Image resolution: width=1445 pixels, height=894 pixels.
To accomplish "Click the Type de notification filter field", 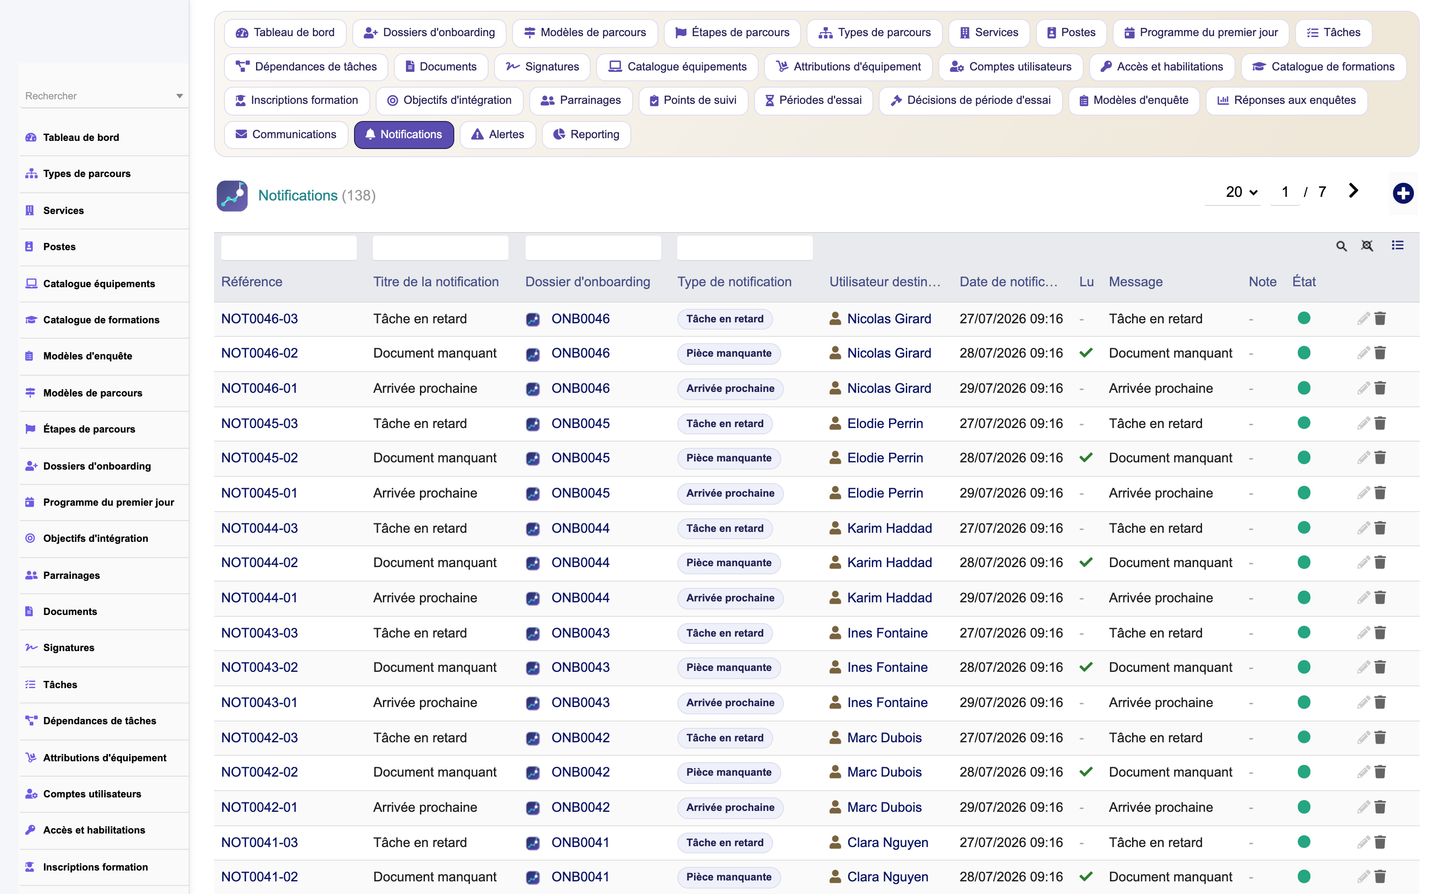I will [745, 247].
